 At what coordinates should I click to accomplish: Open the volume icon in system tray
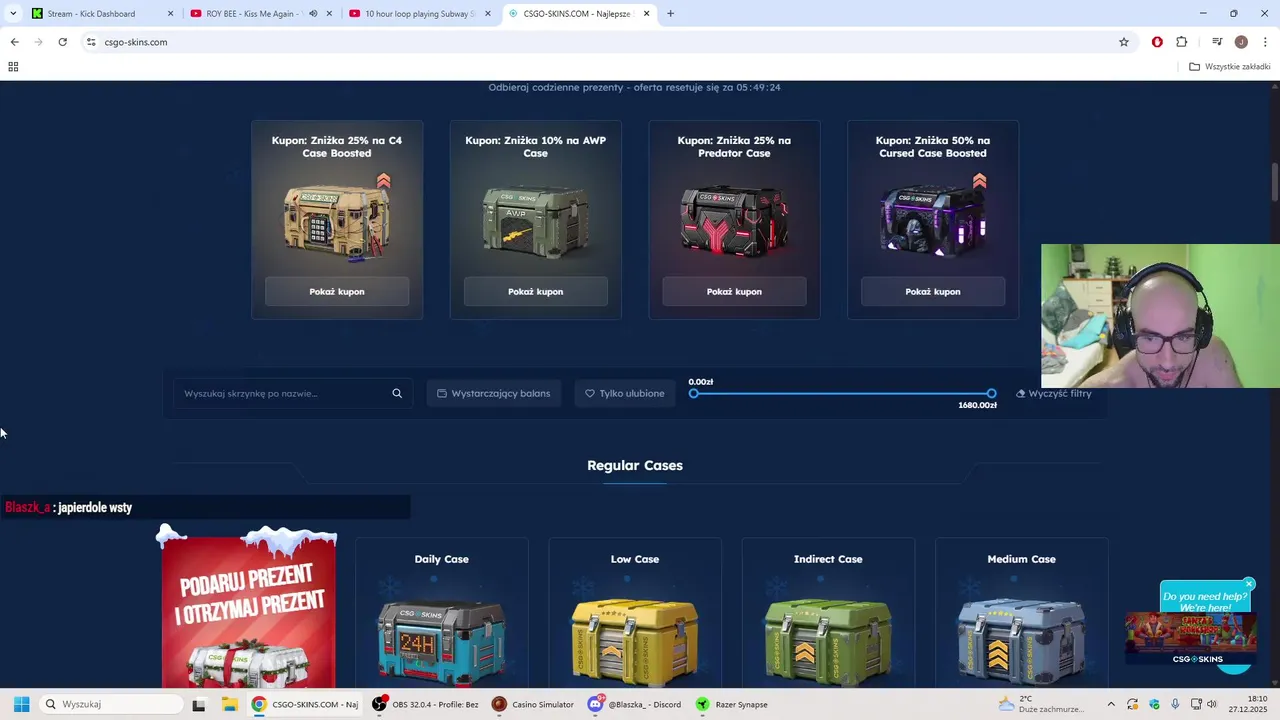click(x=1212, y=704)
